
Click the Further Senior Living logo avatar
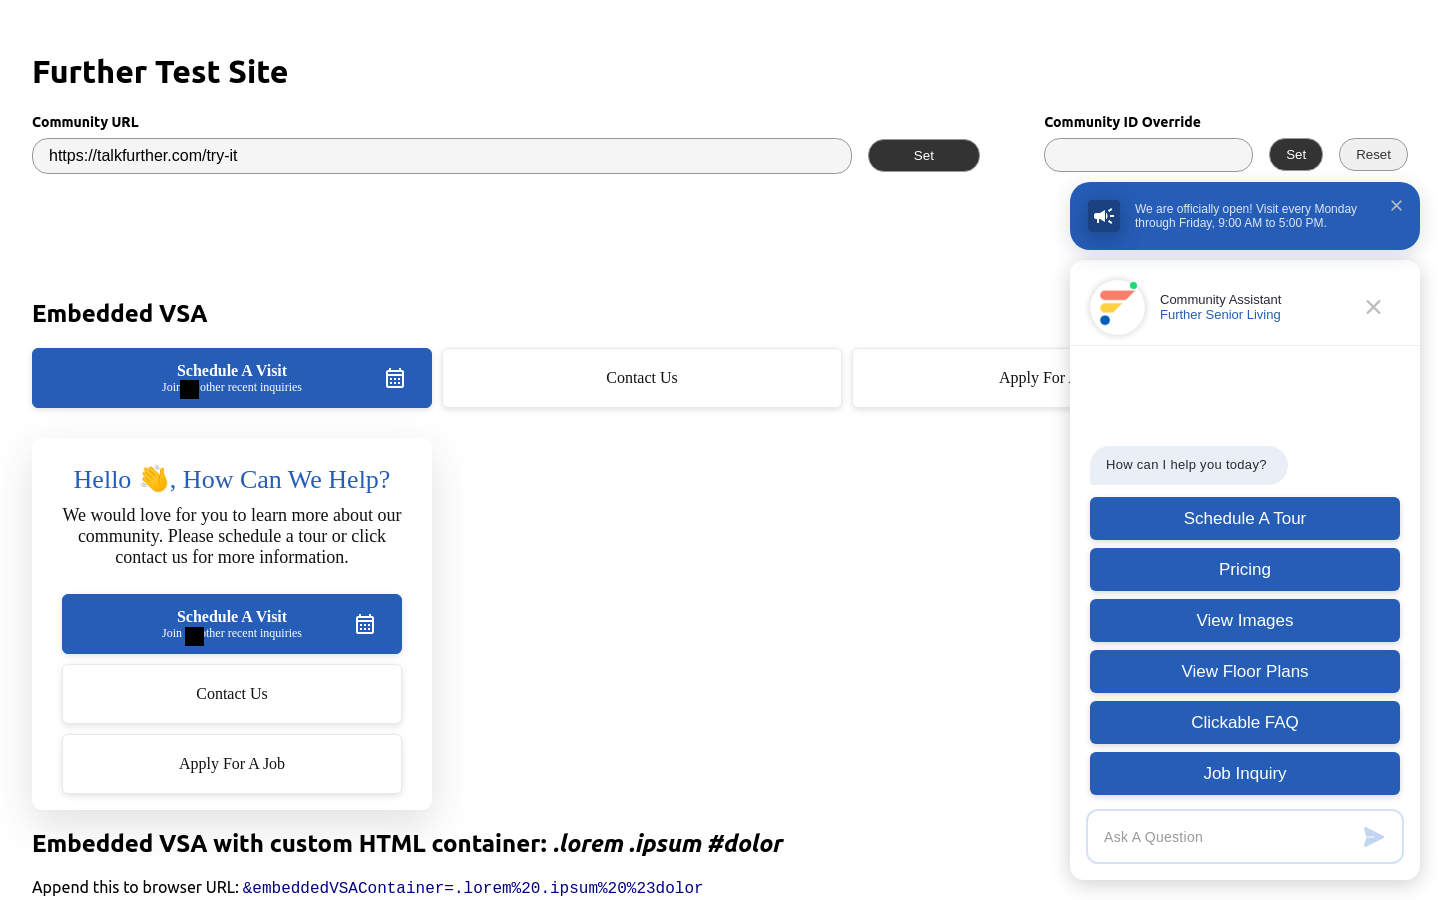[x=1117, y=307]
